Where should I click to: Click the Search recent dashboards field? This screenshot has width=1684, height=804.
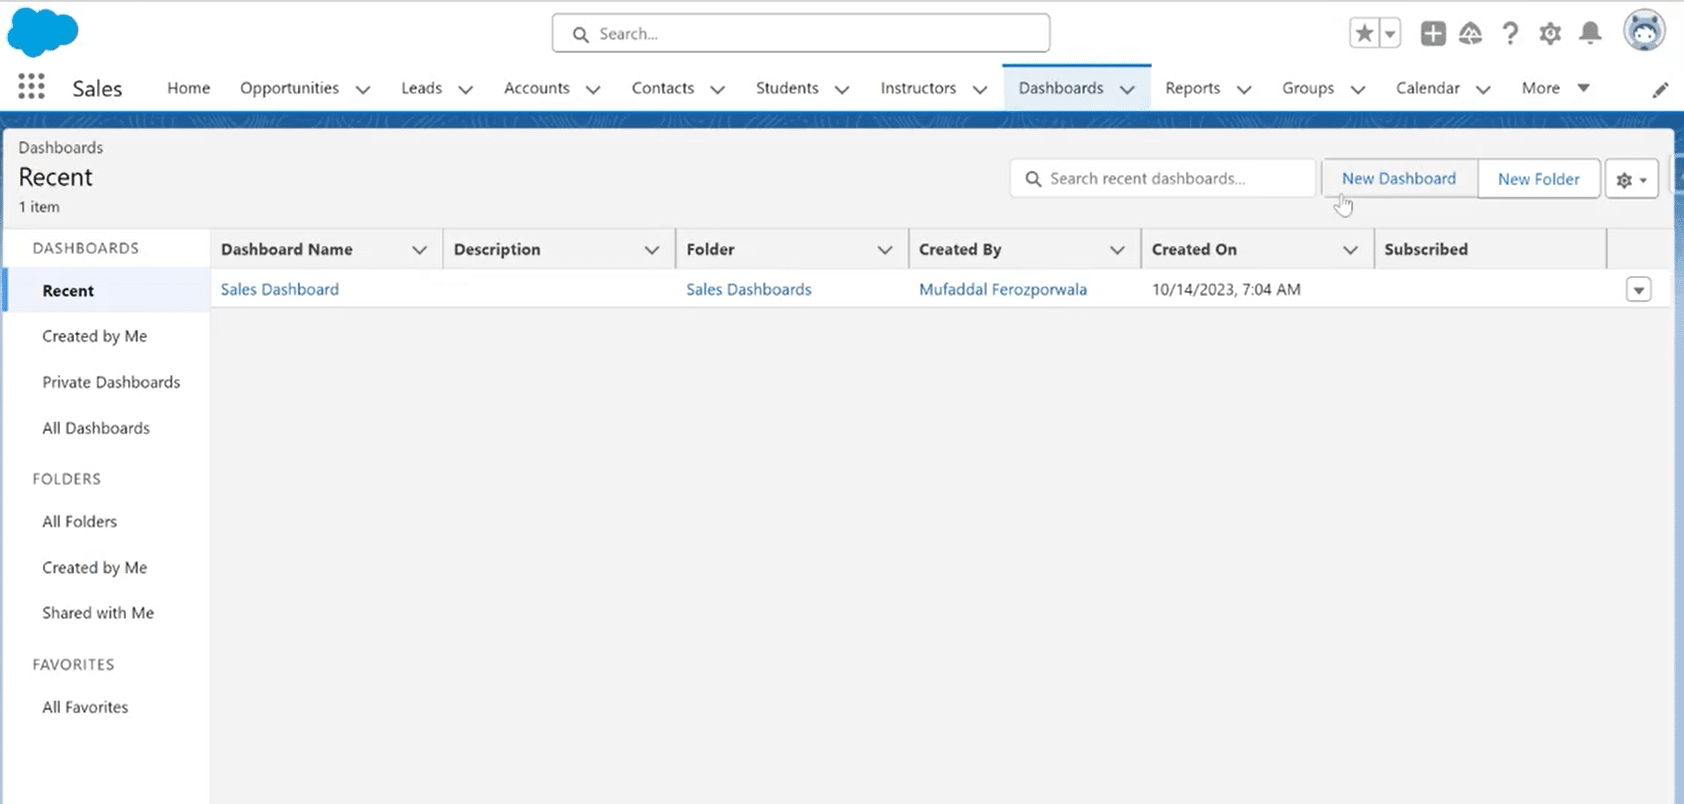(1163, 178)
